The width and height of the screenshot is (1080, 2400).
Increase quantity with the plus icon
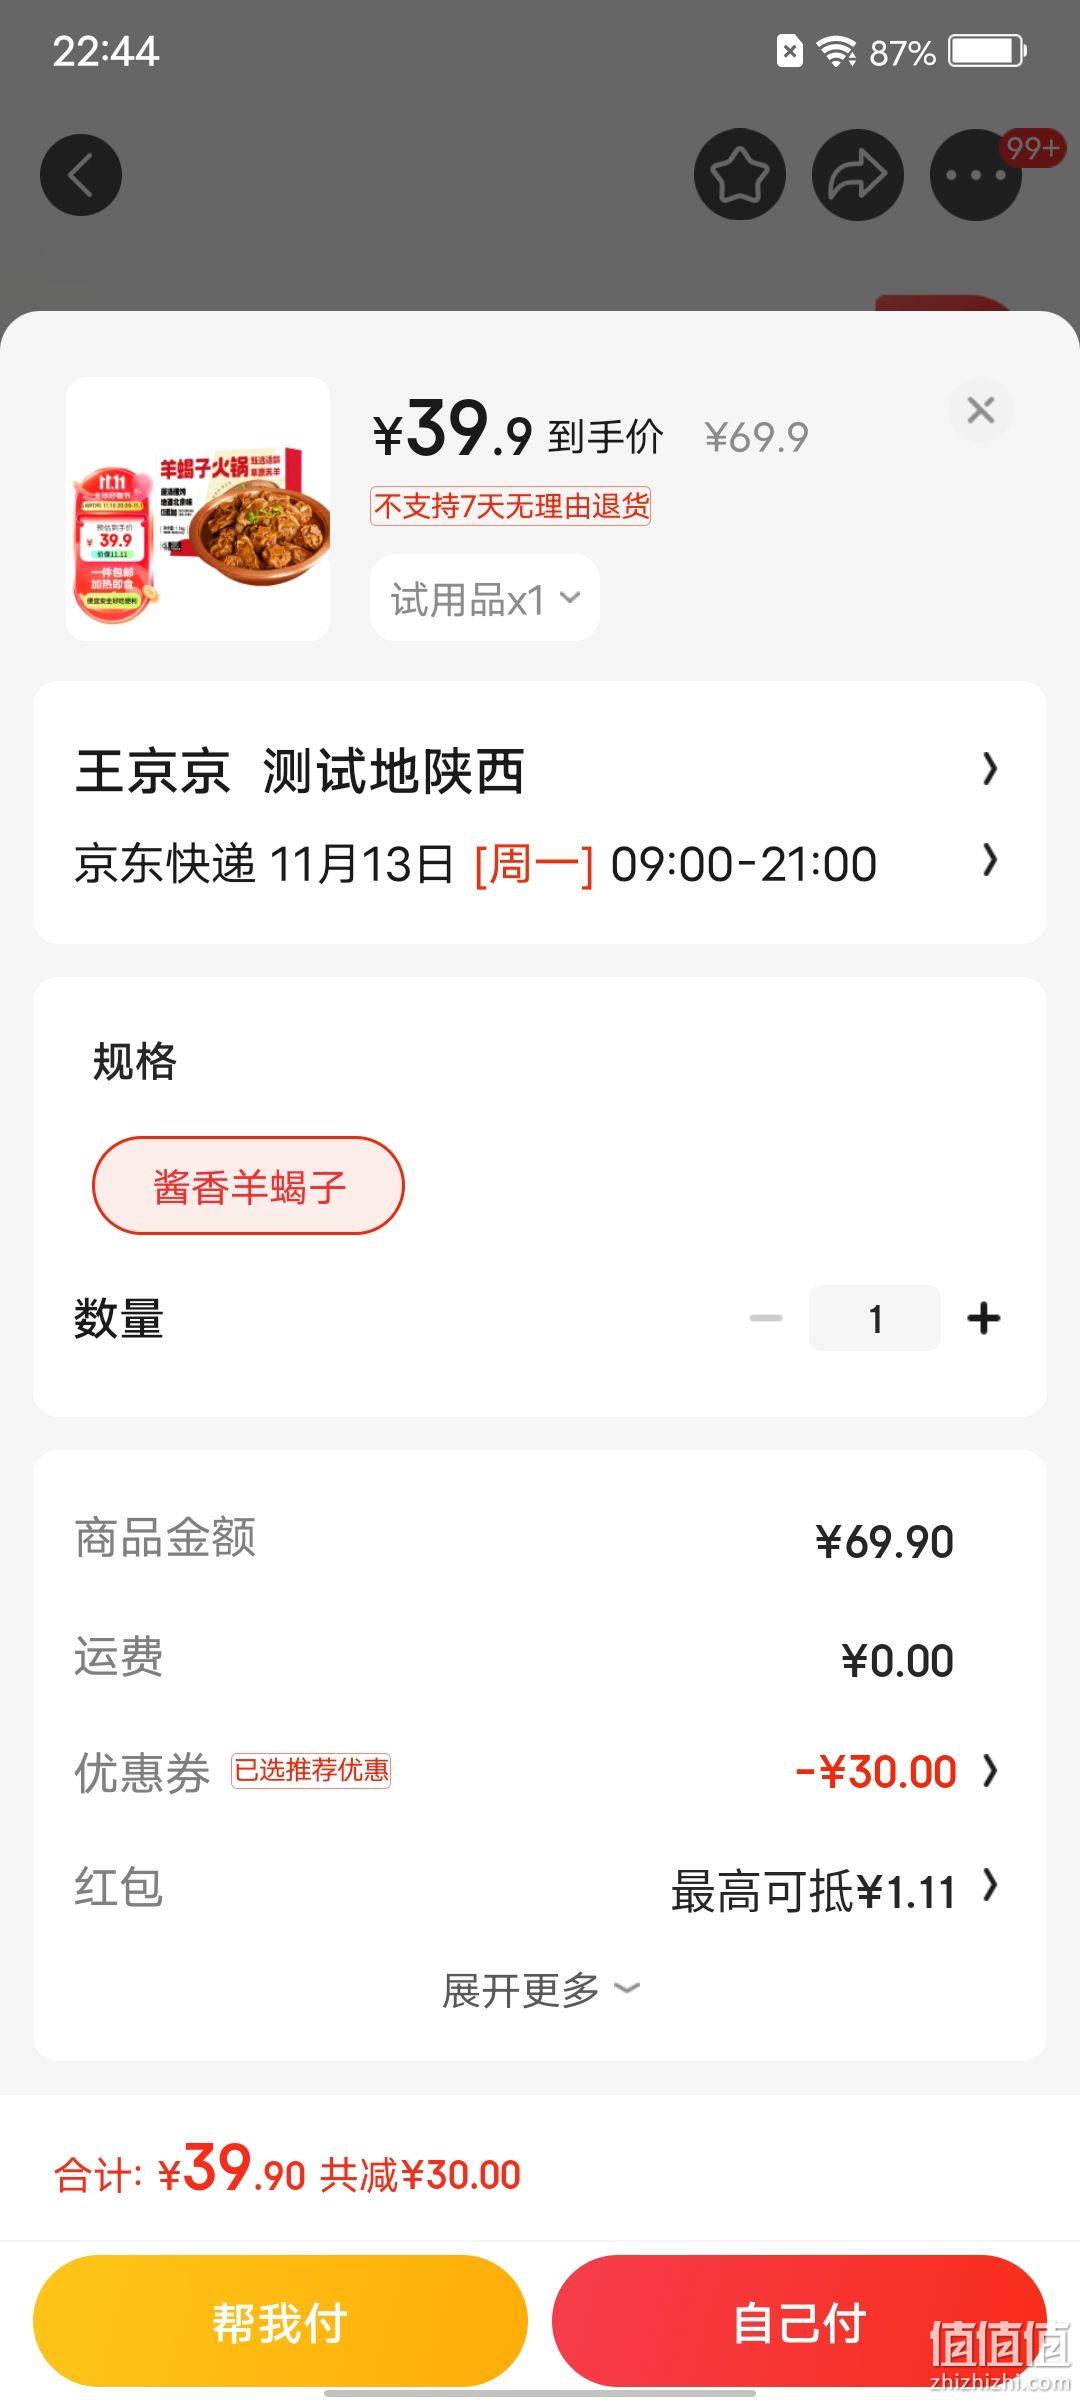coord(984,1318)
